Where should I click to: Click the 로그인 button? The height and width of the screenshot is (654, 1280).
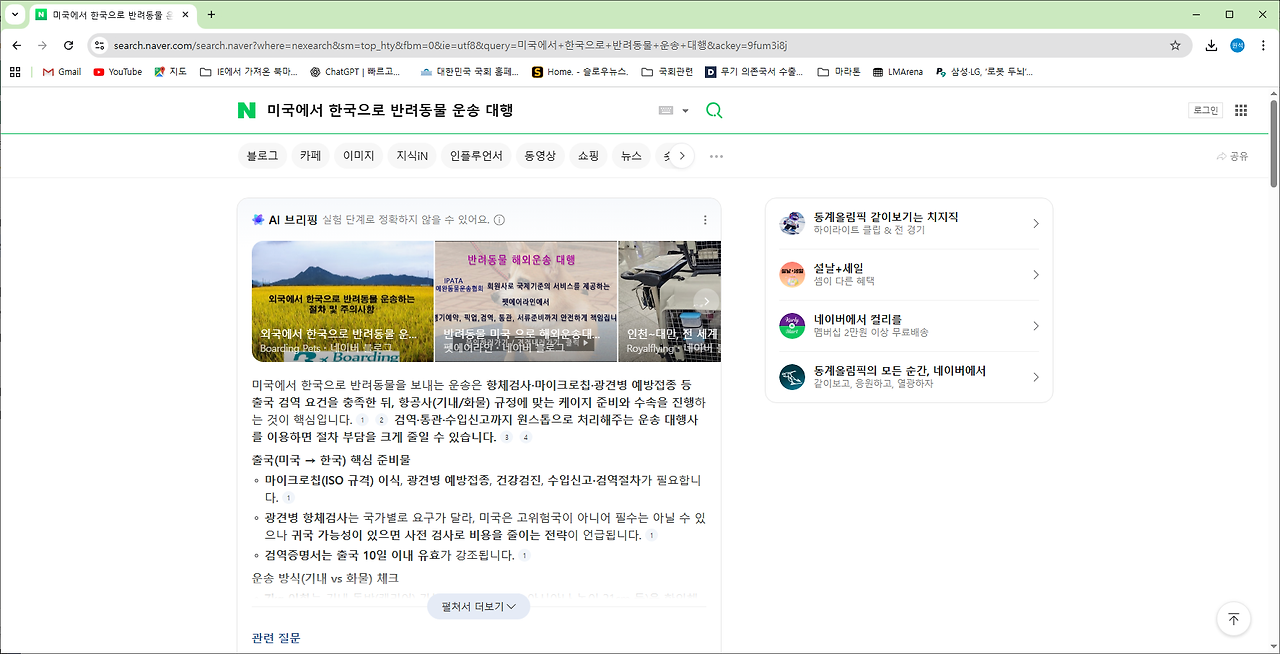coord(1205,110)
